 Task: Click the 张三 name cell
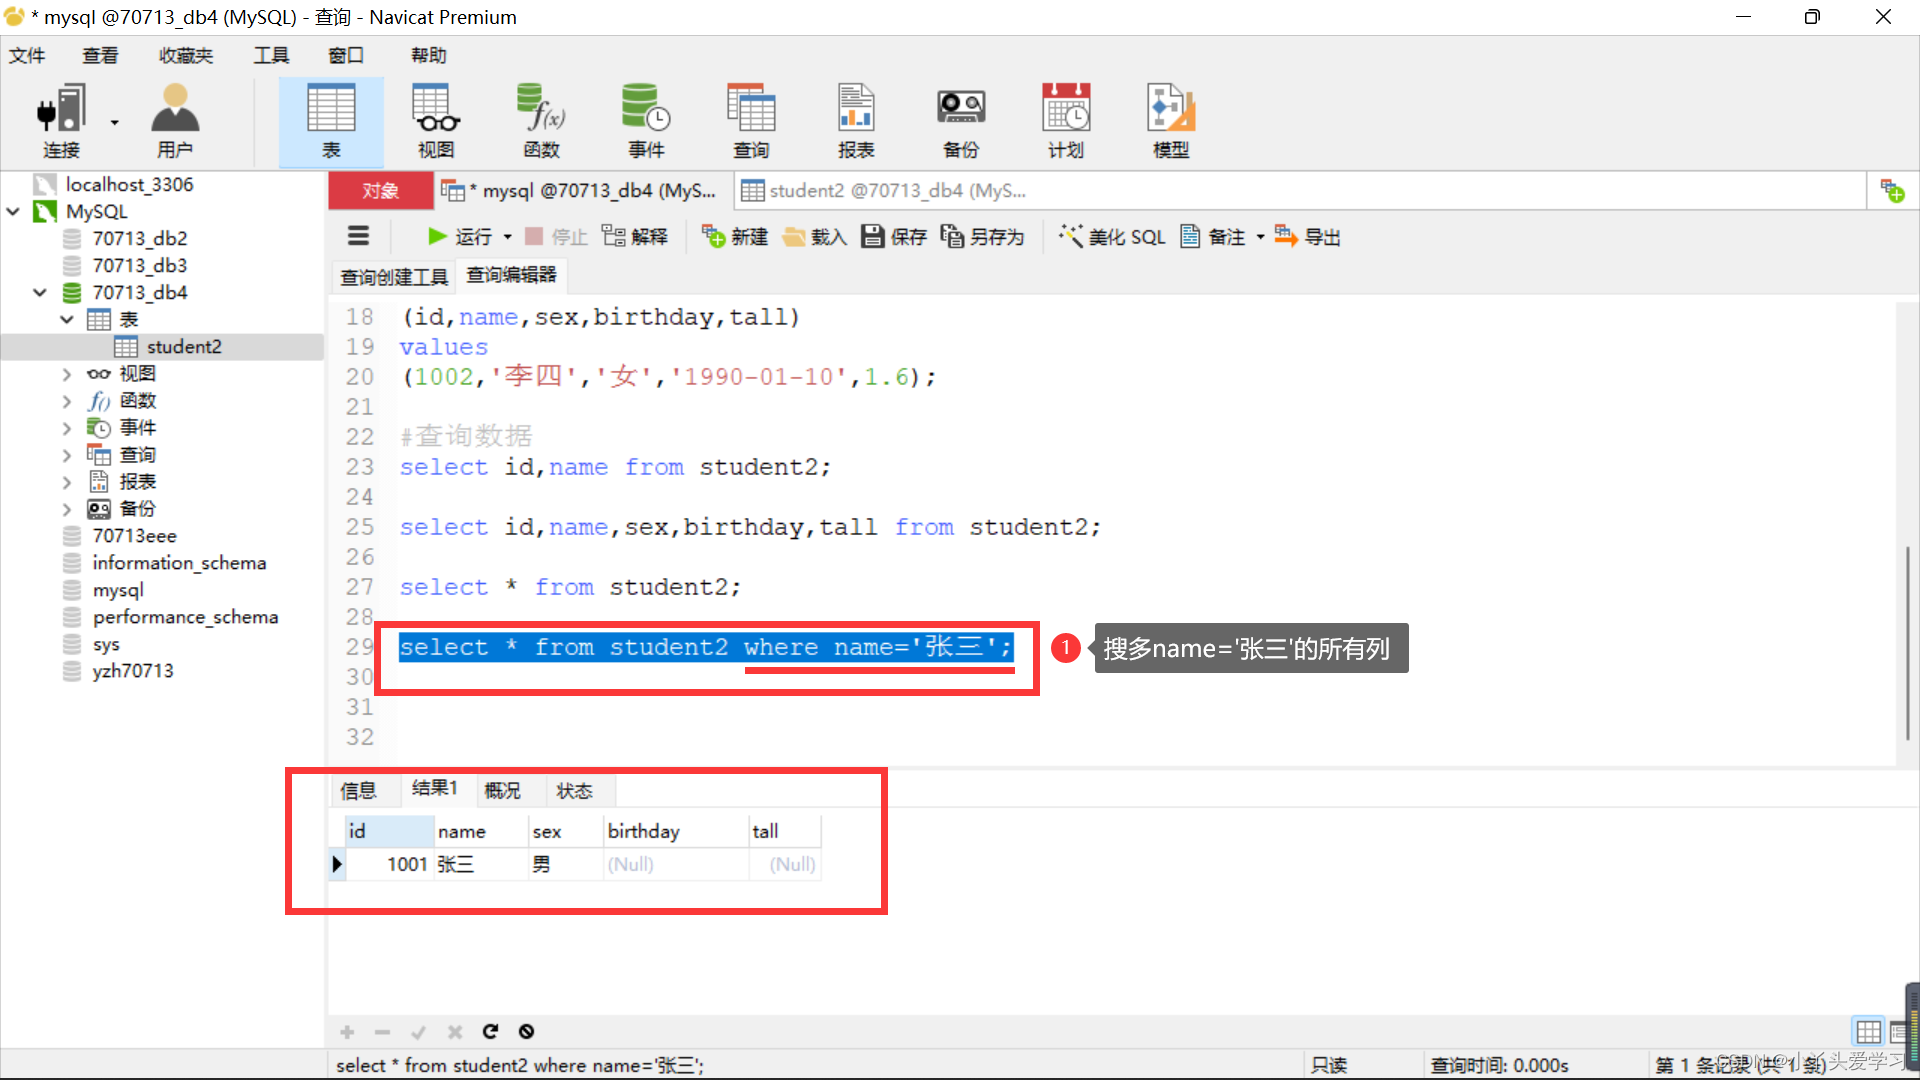pos(480,864)
